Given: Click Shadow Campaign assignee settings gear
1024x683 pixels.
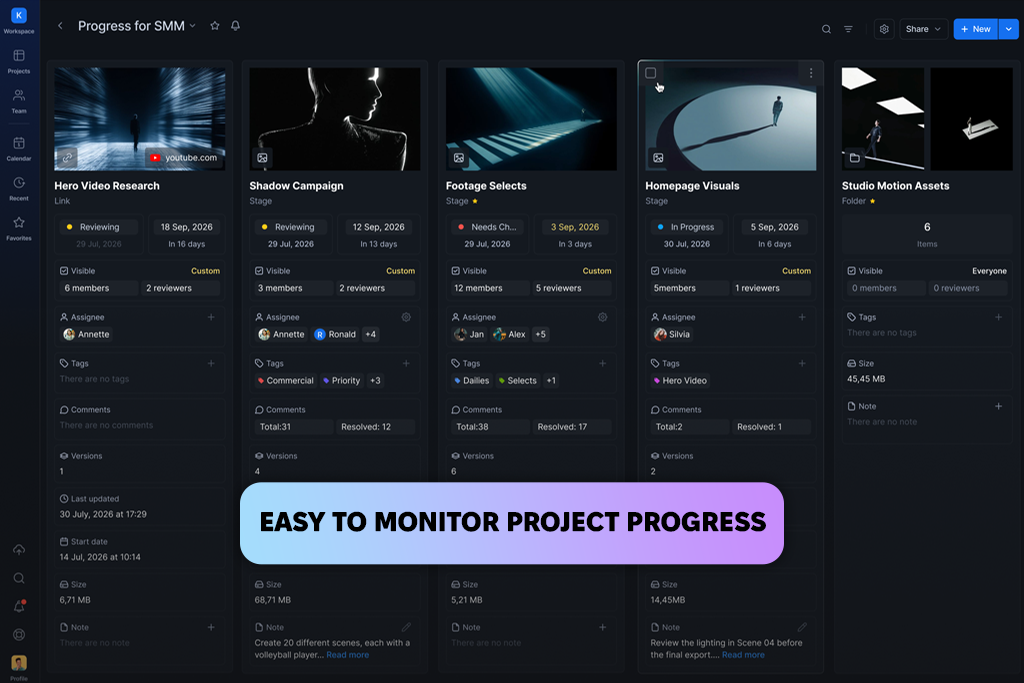Looking at the screenshot, I should 406,317.
